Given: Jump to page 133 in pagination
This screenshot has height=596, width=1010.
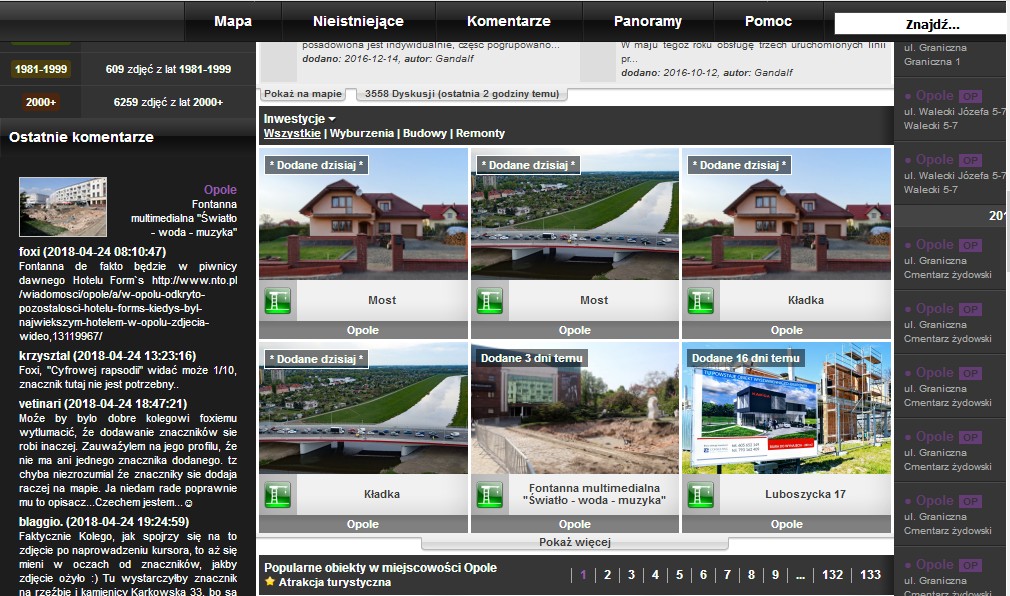Looking at the screenshot, I should [x=870, y=575].
